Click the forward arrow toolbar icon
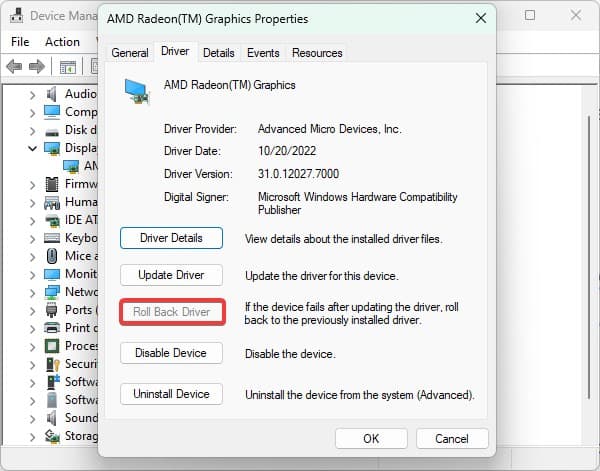The width and height of the screenshot is (600, 471). click(x=37, y=67)
